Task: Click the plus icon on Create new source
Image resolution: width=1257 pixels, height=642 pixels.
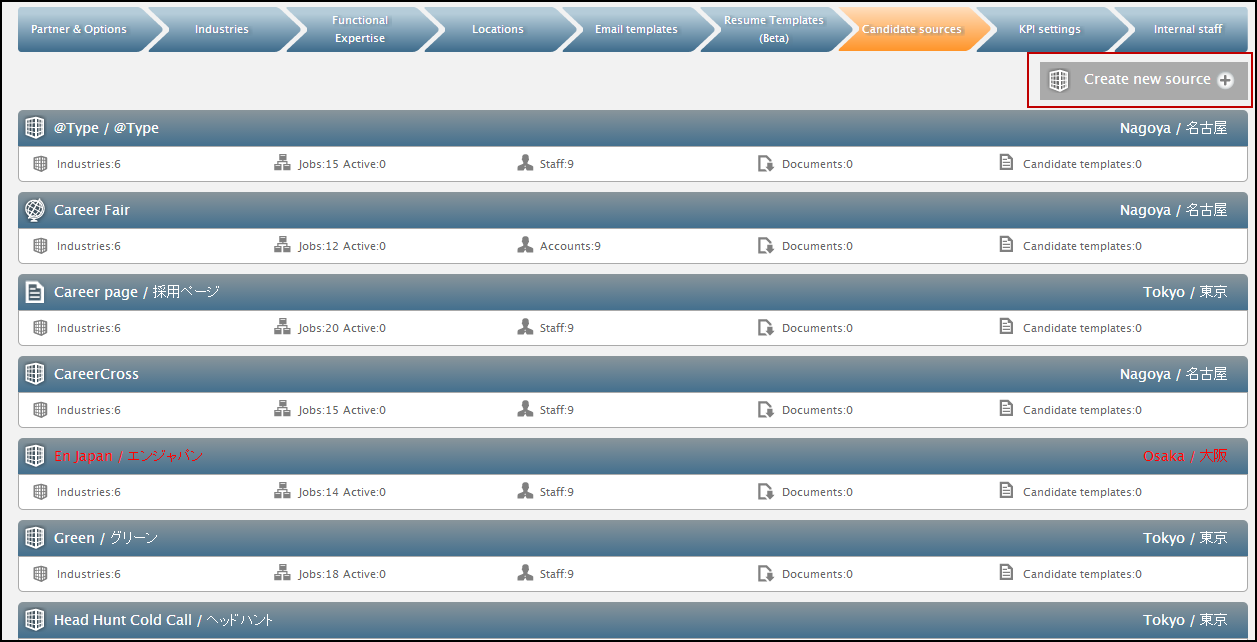Action: click(1225, 80)
